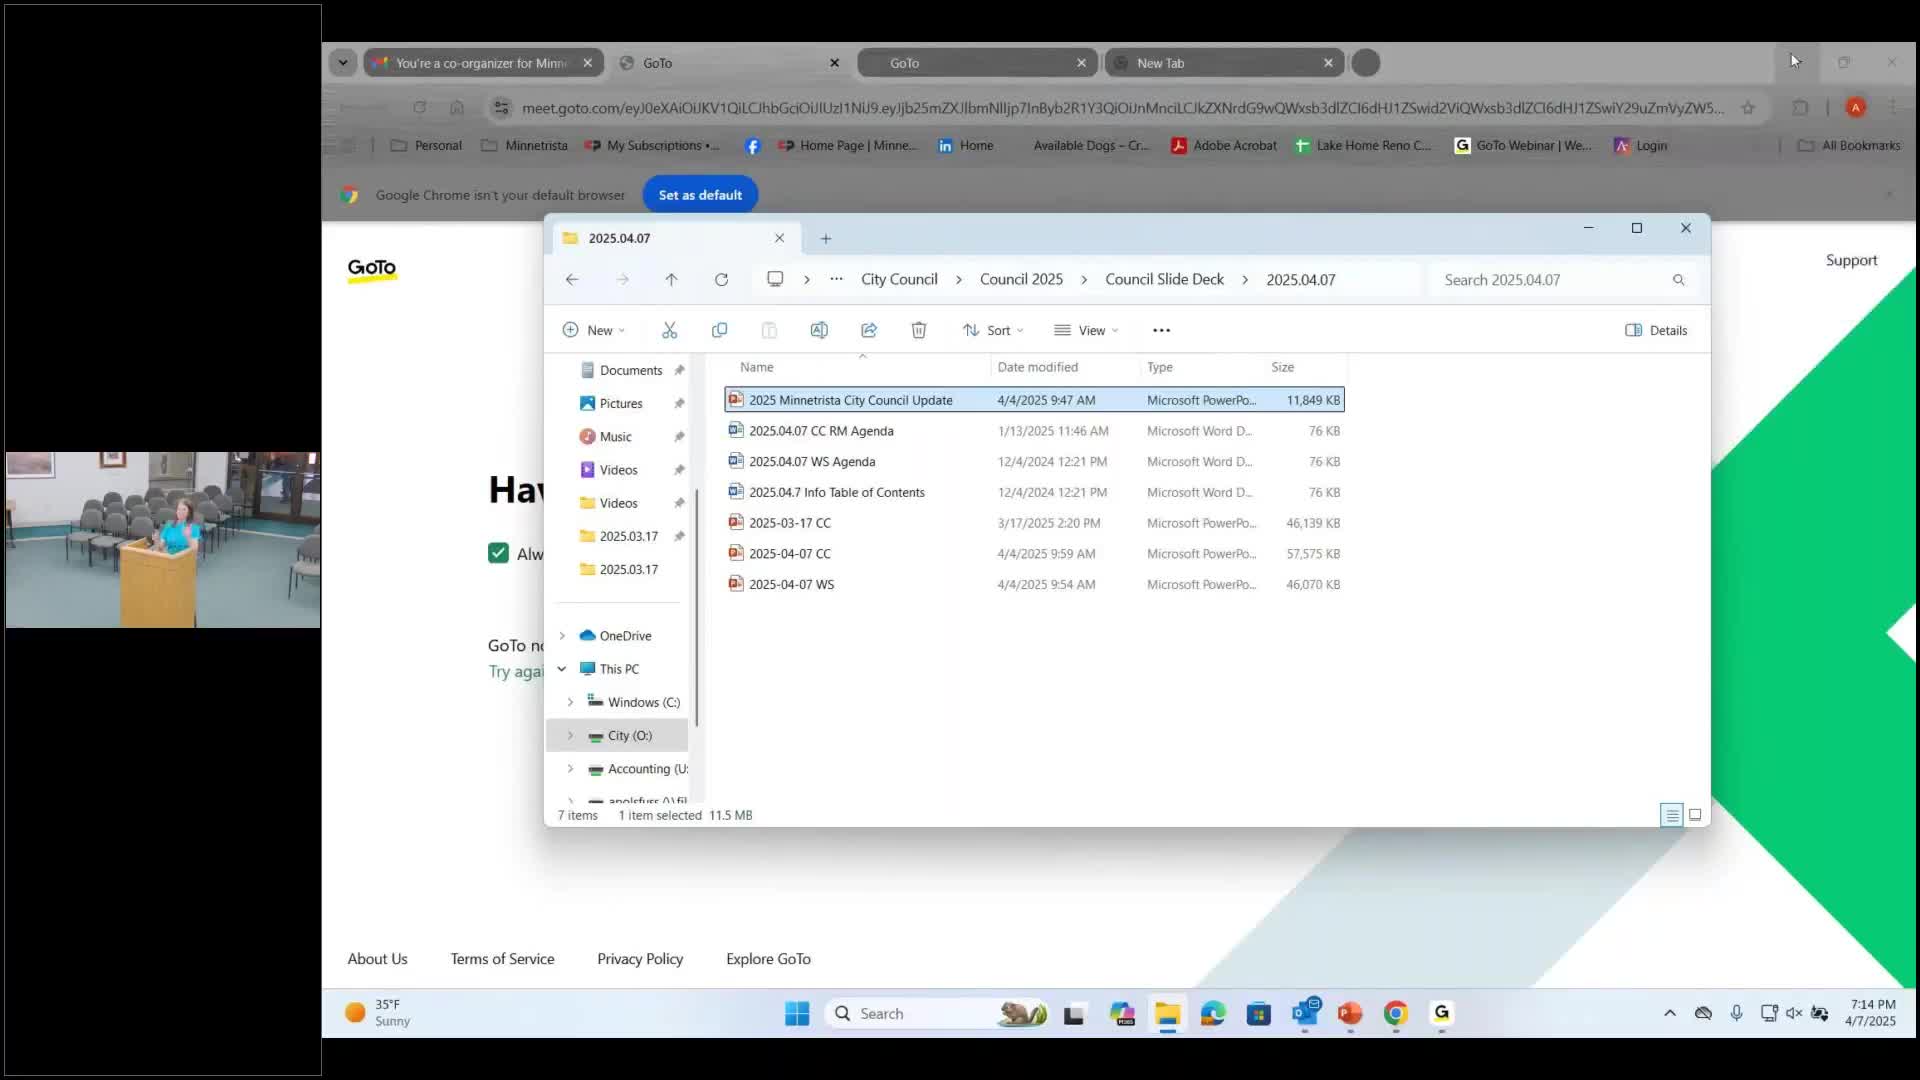1920x1080 pixels.
Task: Toggle the Details pane button
Action: [x=1656, y=330]
